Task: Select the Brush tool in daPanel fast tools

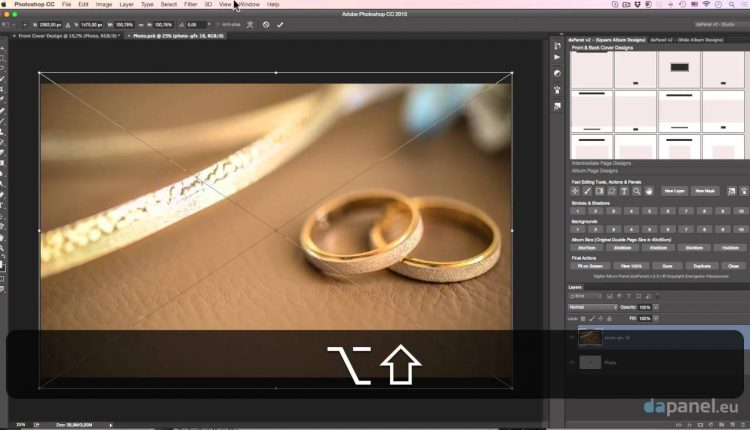Action: (587, 191)
